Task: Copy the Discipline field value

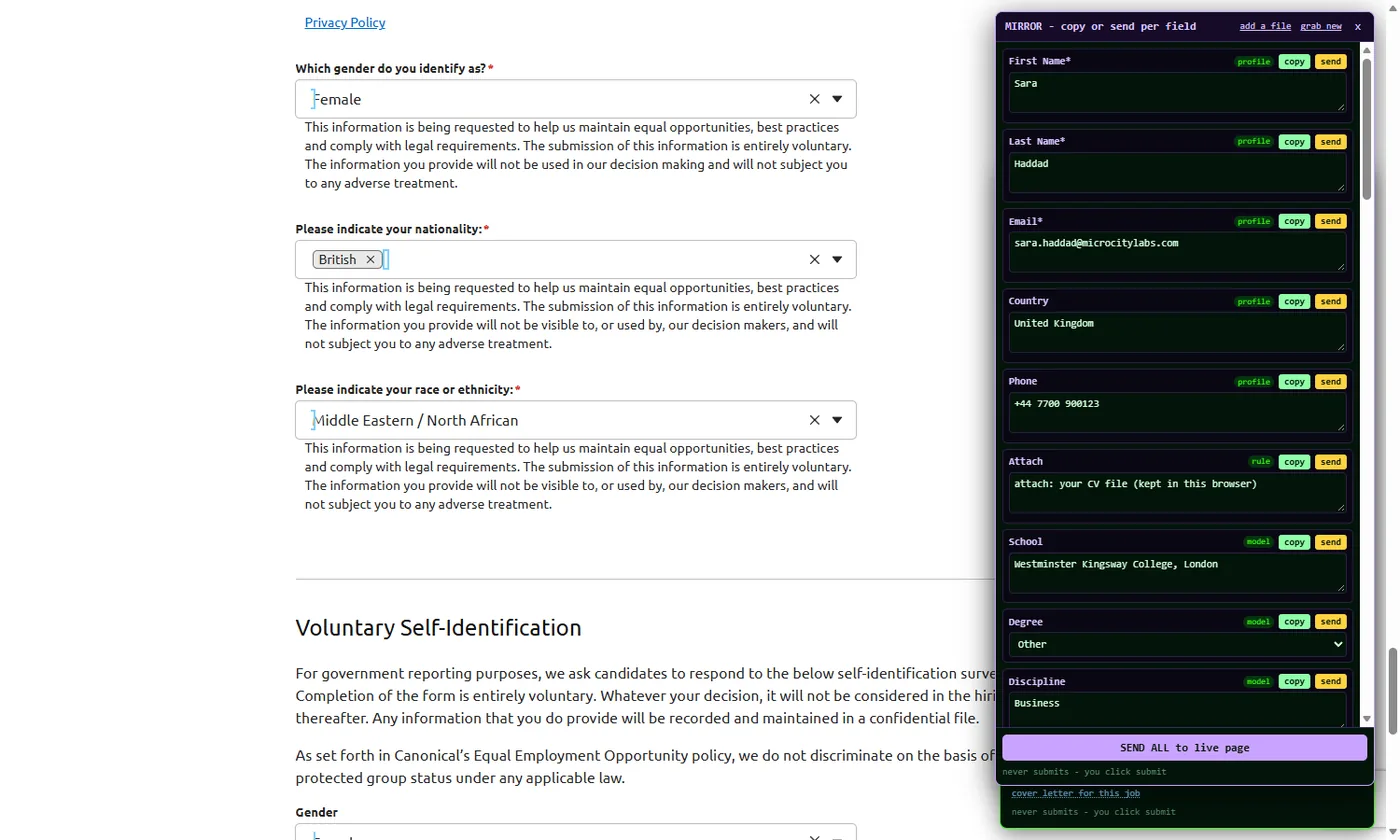Action: pyautogui.click(x=1294, y=682)
